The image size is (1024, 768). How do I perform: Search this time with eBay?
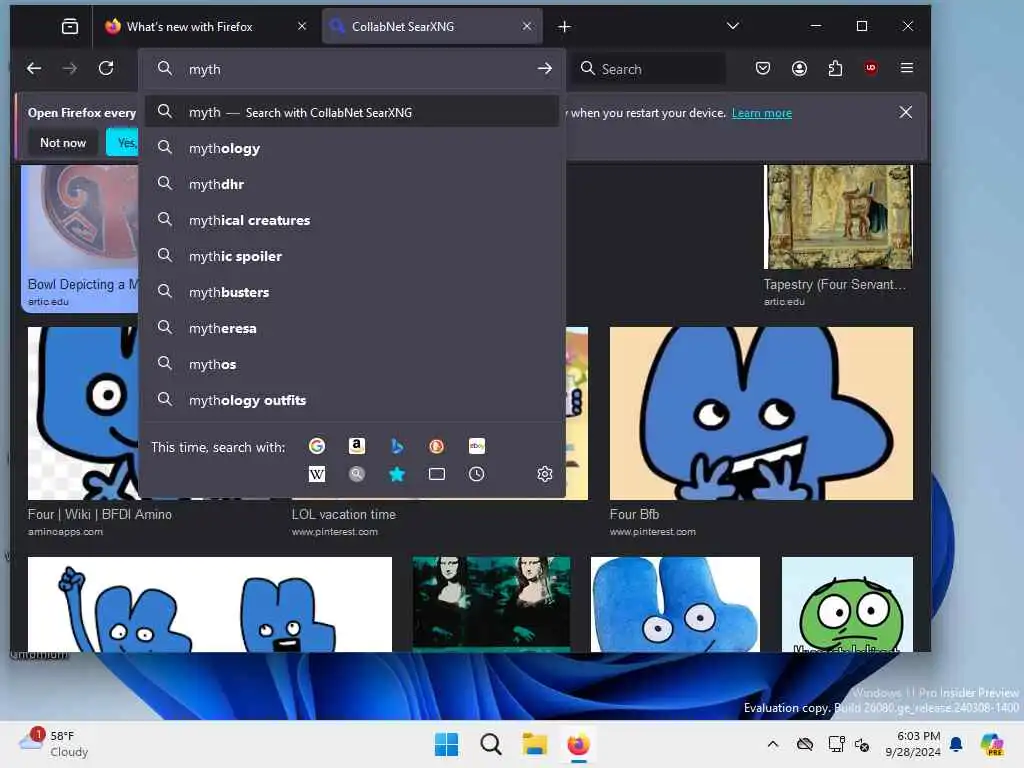pyautogui.click(x=477, y=446)
